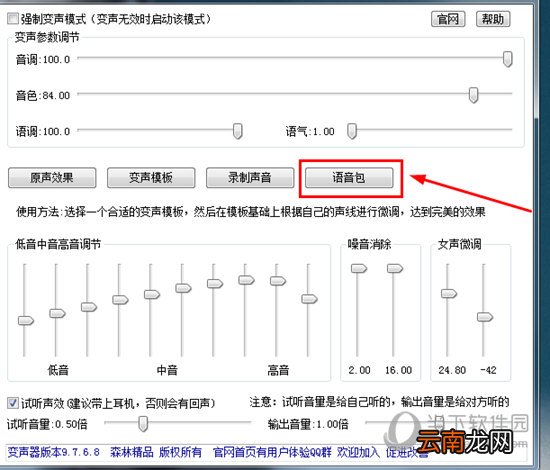Apply the 原声效果 button
Screen dimensions: 550x470
(x=52, y=178)
